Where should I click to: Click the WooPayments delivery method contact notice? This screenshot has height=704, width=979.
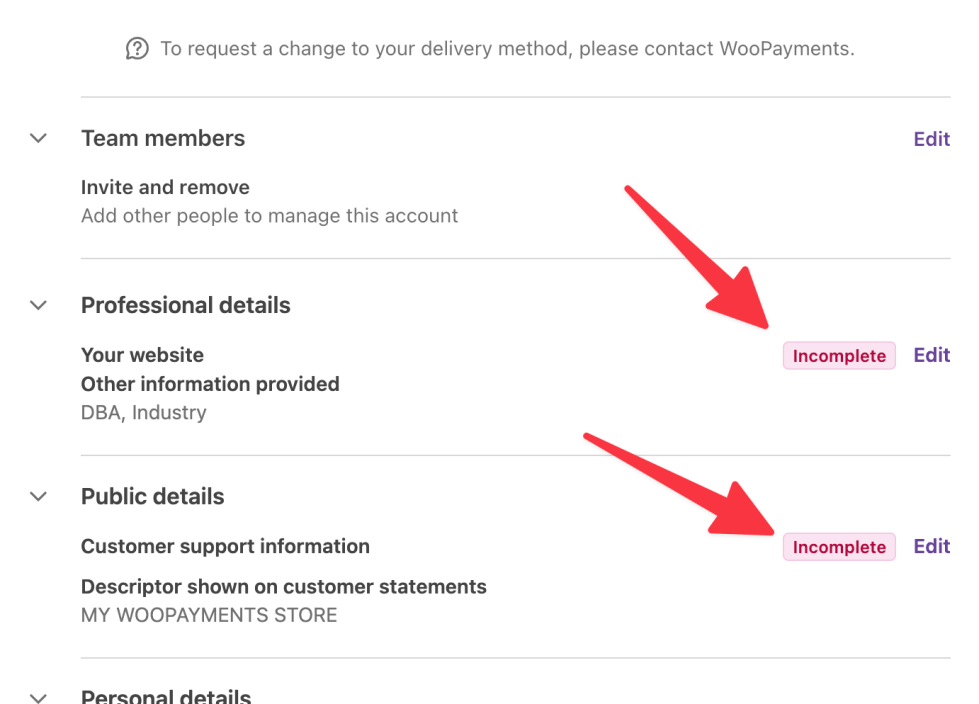[490, 49]
